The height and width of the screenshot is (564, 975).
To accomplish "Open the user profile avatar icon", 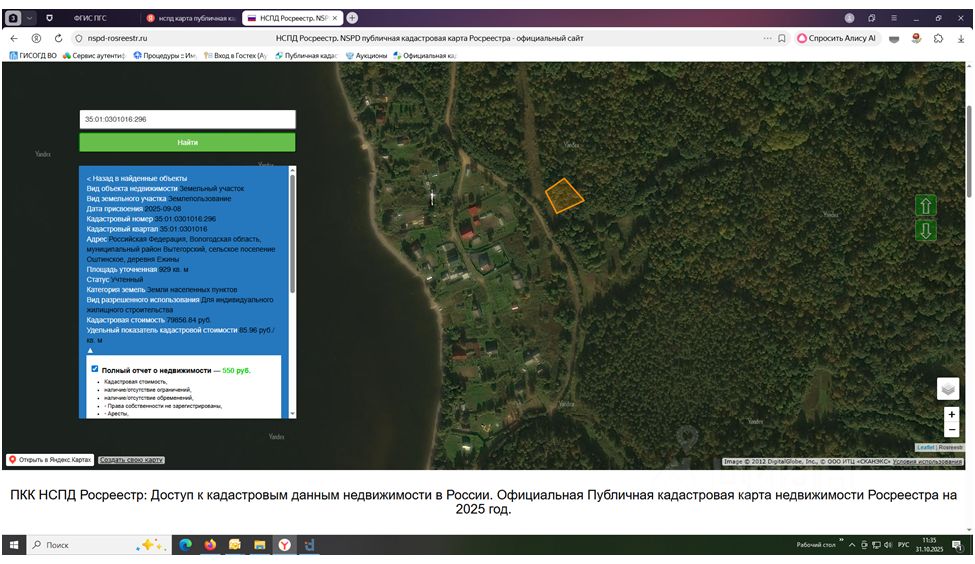I will click(x=849, y=18).
